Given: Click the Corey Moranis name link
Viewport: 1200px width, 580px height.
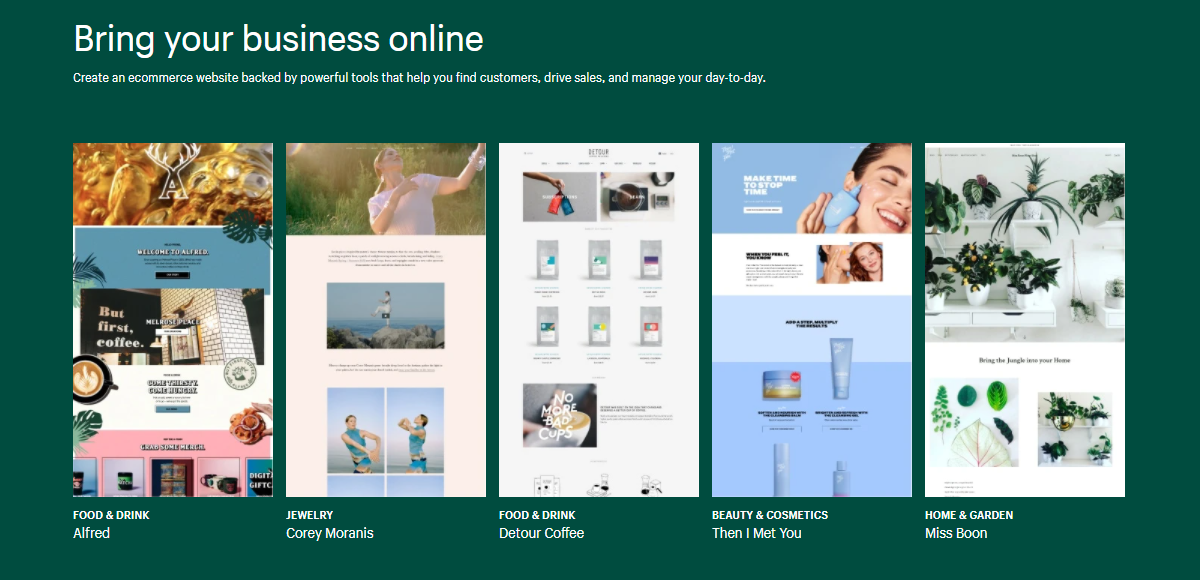Looking at the screenshot, I should 330,533.
